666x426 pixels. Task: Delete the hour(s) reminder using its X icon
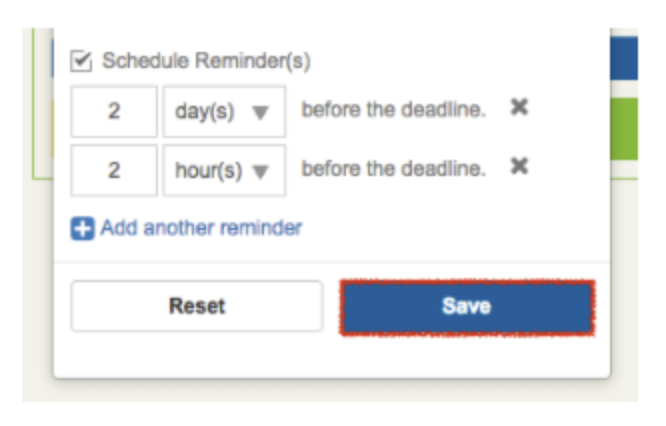(519, 166)
